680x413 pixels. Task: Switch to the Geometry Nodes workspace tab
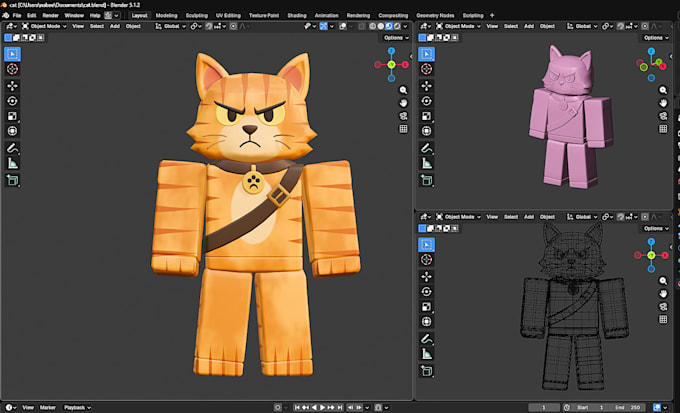[x=435, y=15]
